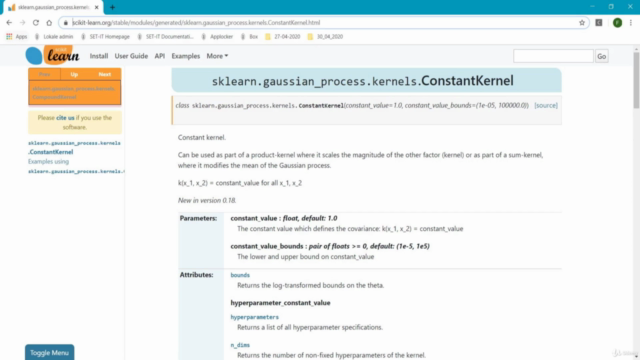Click the Next navigation button

[x=104, y=74]
